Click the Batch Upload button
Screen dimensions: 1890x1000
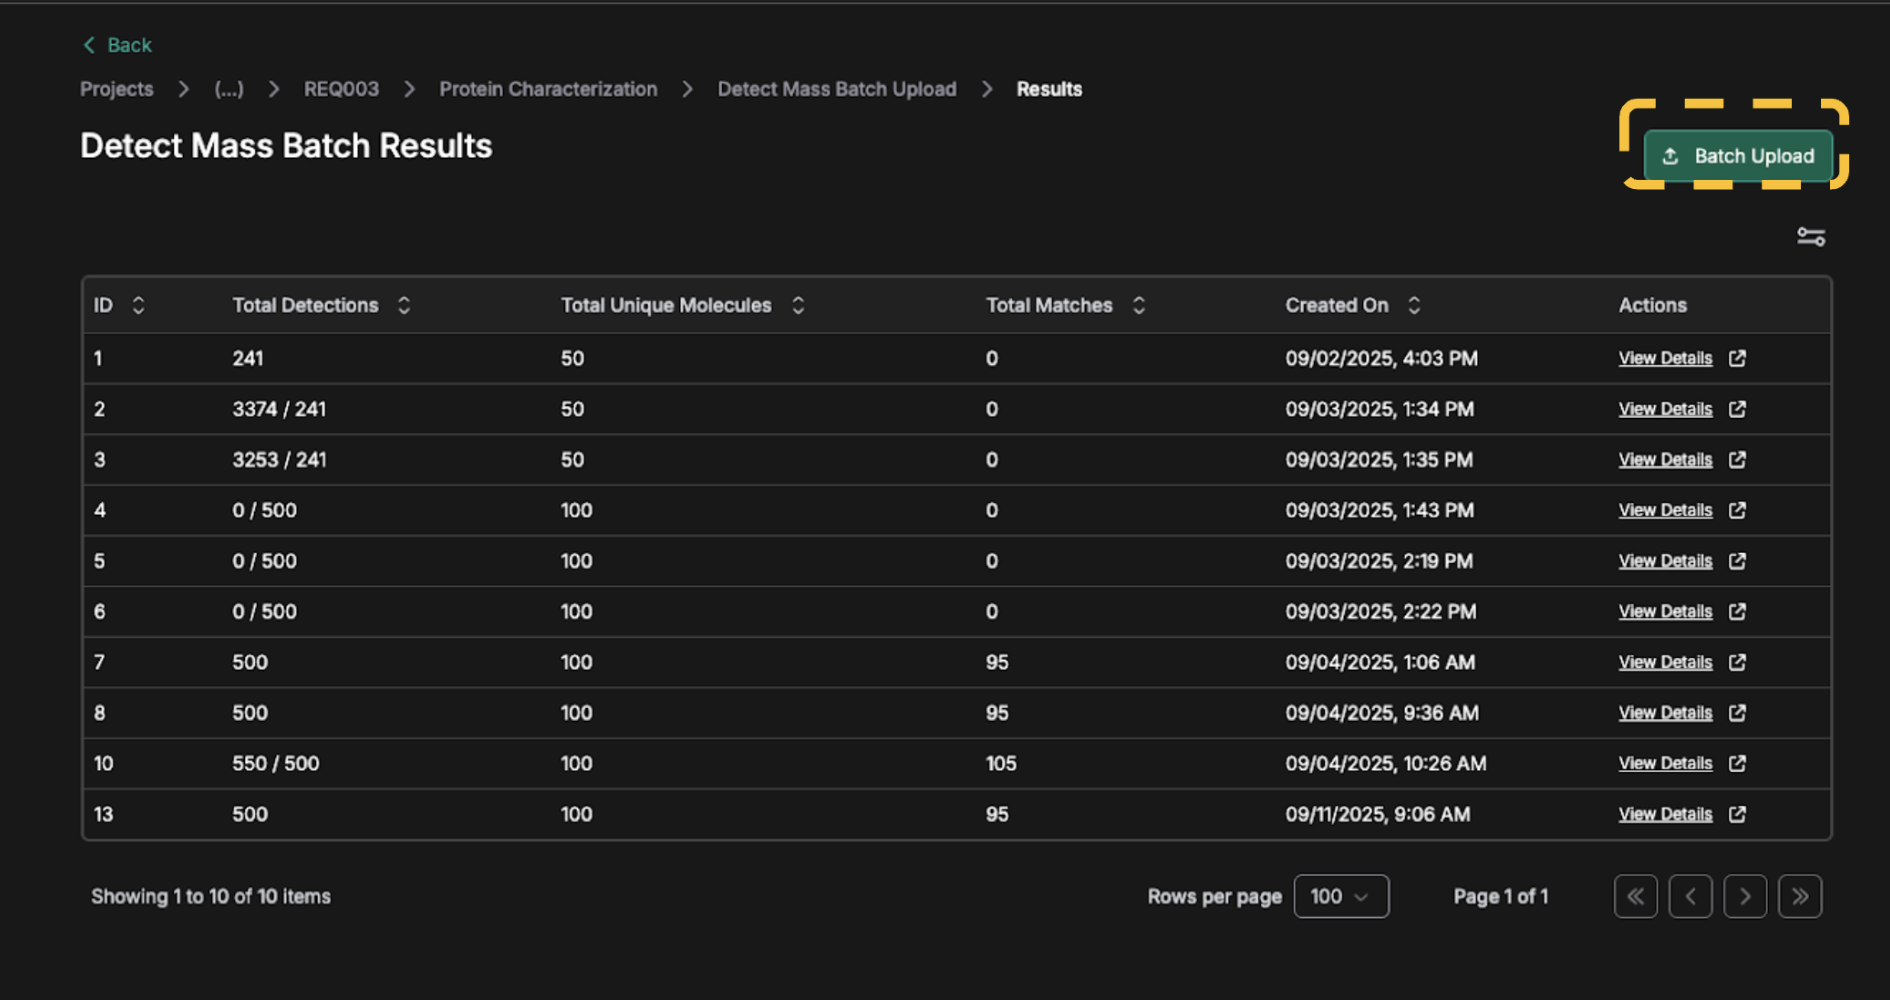(1738, 156)
